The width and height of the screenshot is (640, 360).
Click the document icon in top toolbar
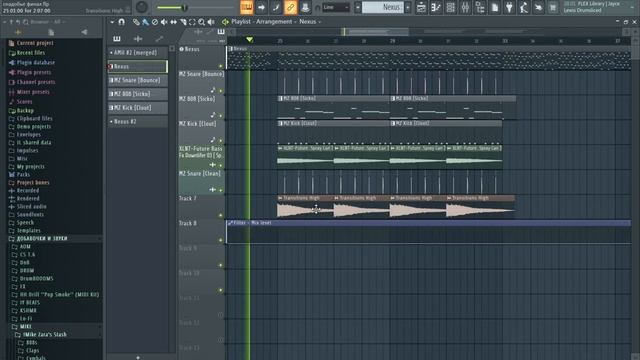pyautogui.click(x=494, y=7)
